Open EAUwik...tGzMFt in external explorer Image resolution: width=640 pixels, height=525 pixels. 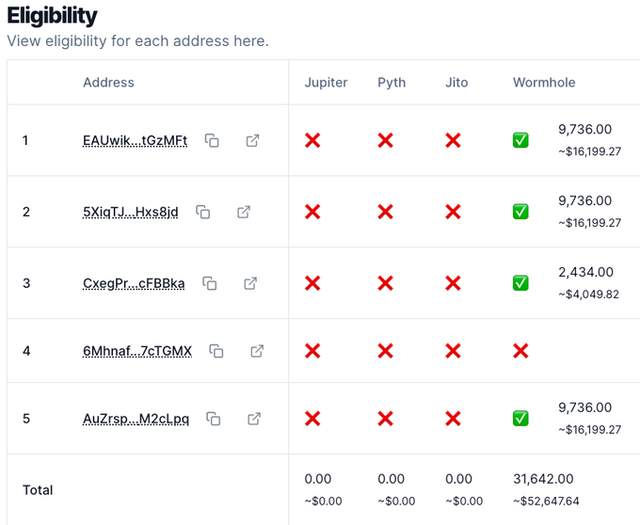(x=253, y=140)
